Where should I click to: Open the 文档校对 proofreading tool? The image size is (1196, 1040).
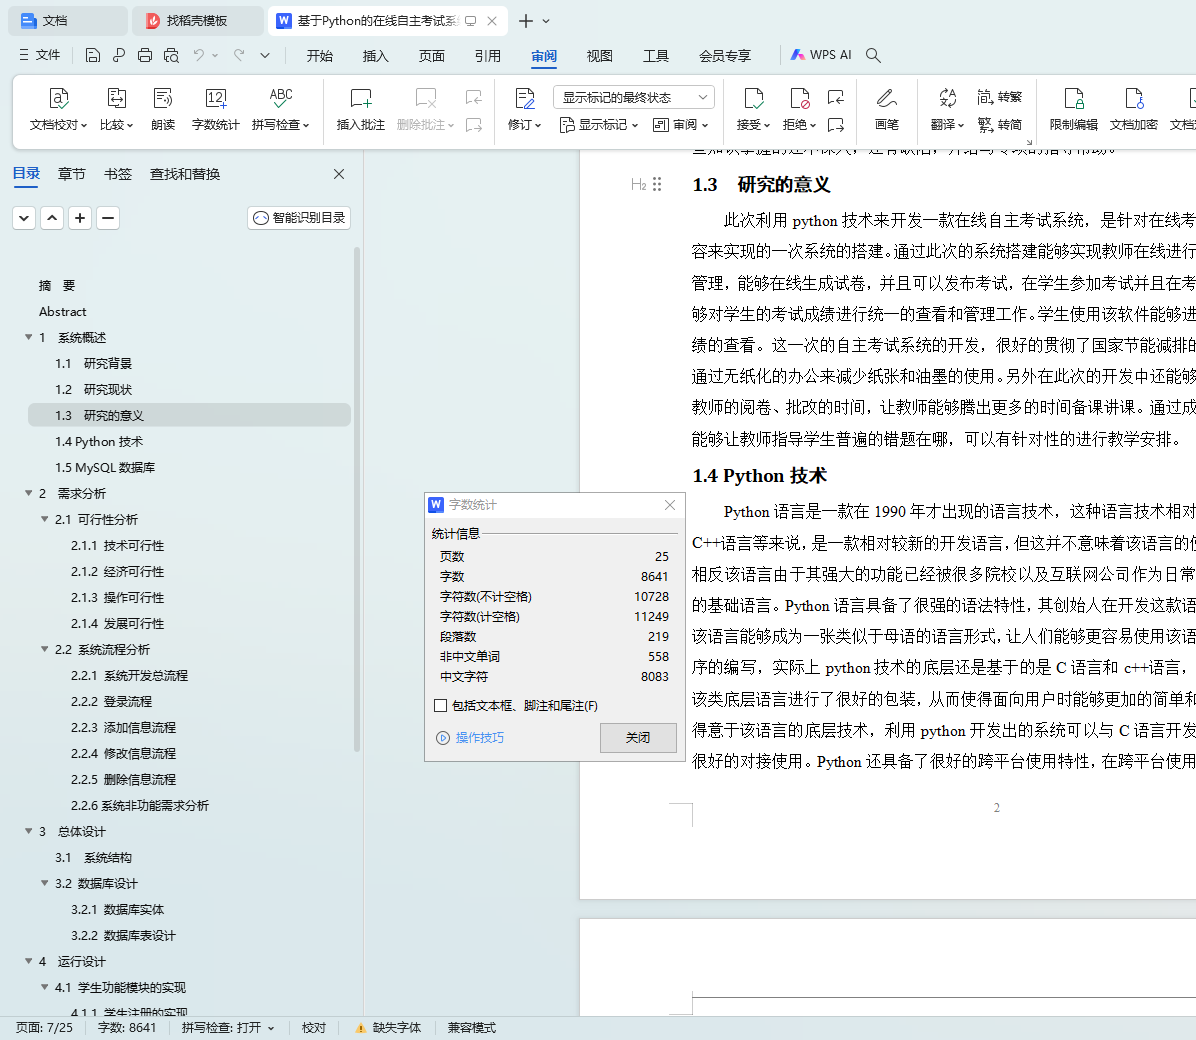59,109
